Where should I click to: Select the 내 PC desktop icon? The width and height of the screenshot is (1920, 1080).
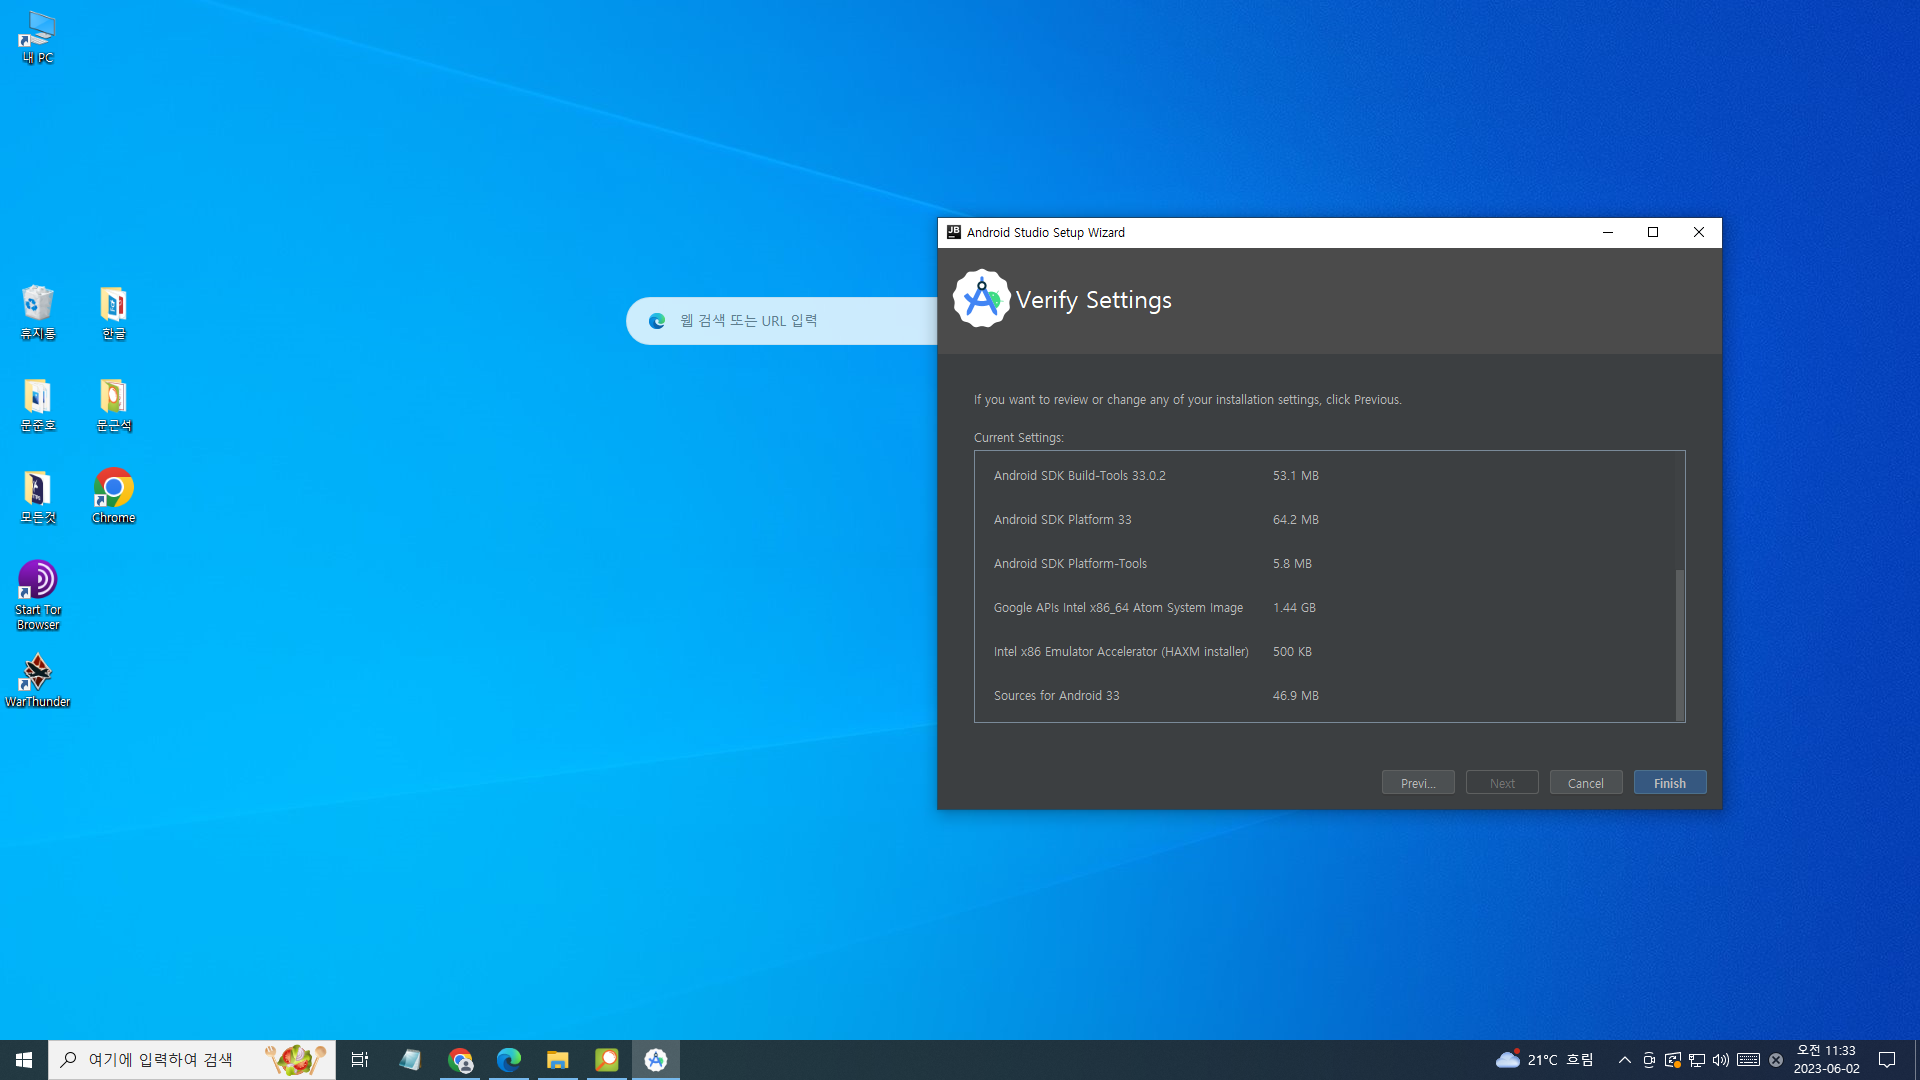pos(38,38)
